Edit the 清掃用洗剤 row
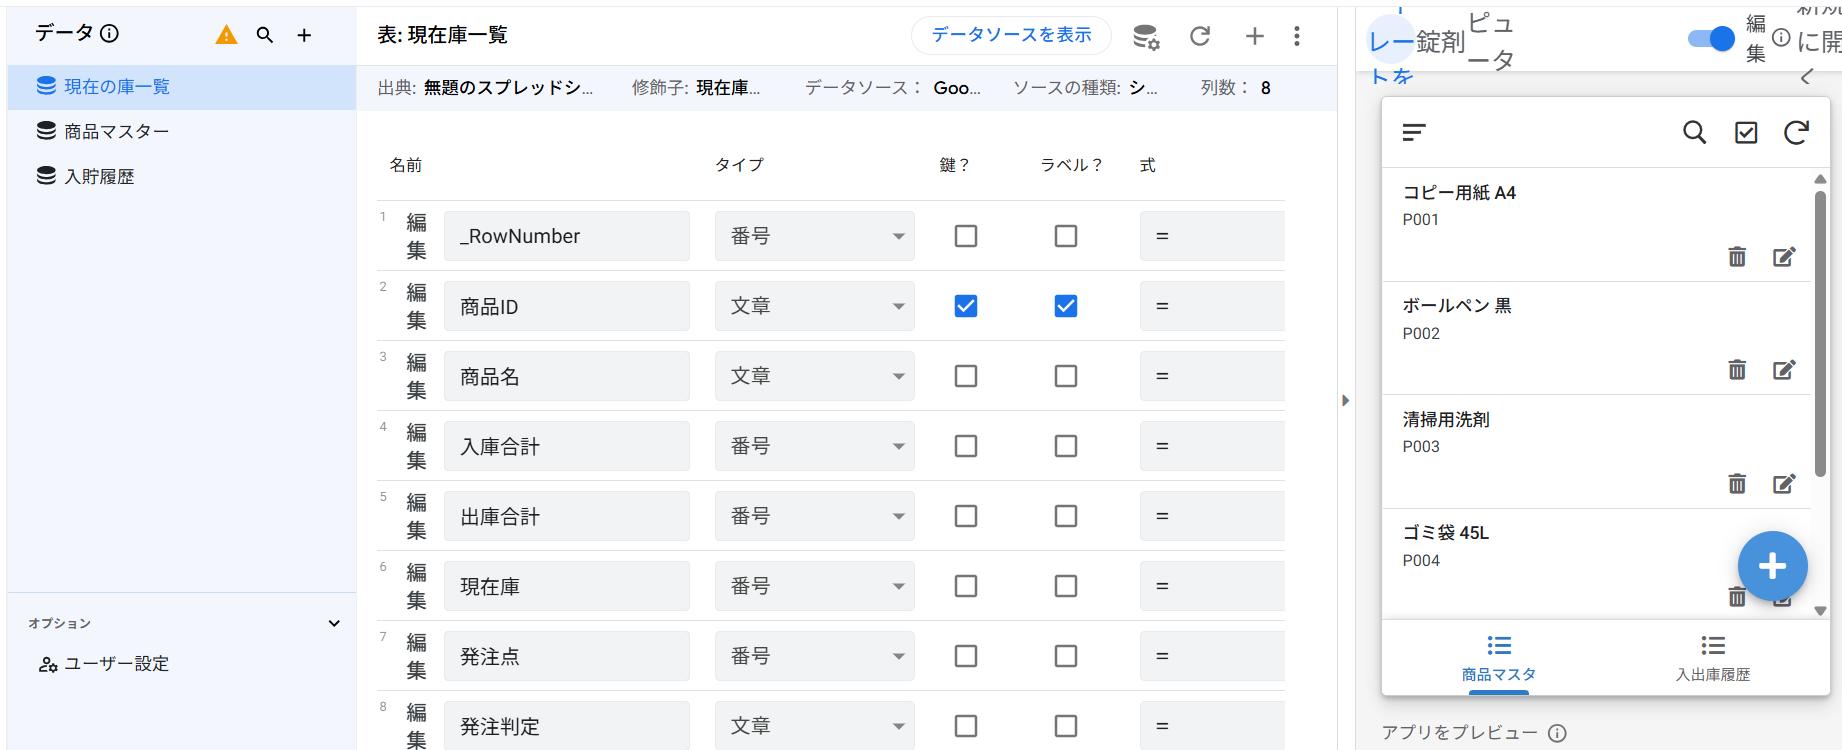The width and height of the screenshot is (1842, 750). [1784, 484]
